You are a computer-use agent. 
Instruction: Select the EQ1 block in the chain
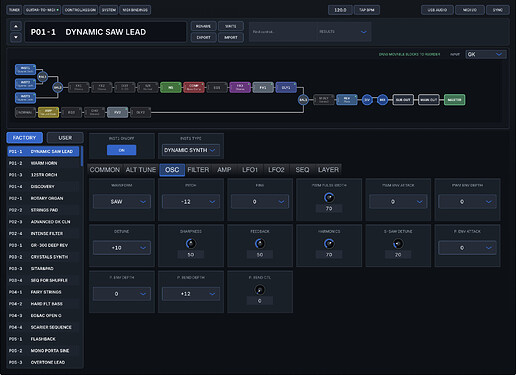pyautogui.click(x=217, y=87)
